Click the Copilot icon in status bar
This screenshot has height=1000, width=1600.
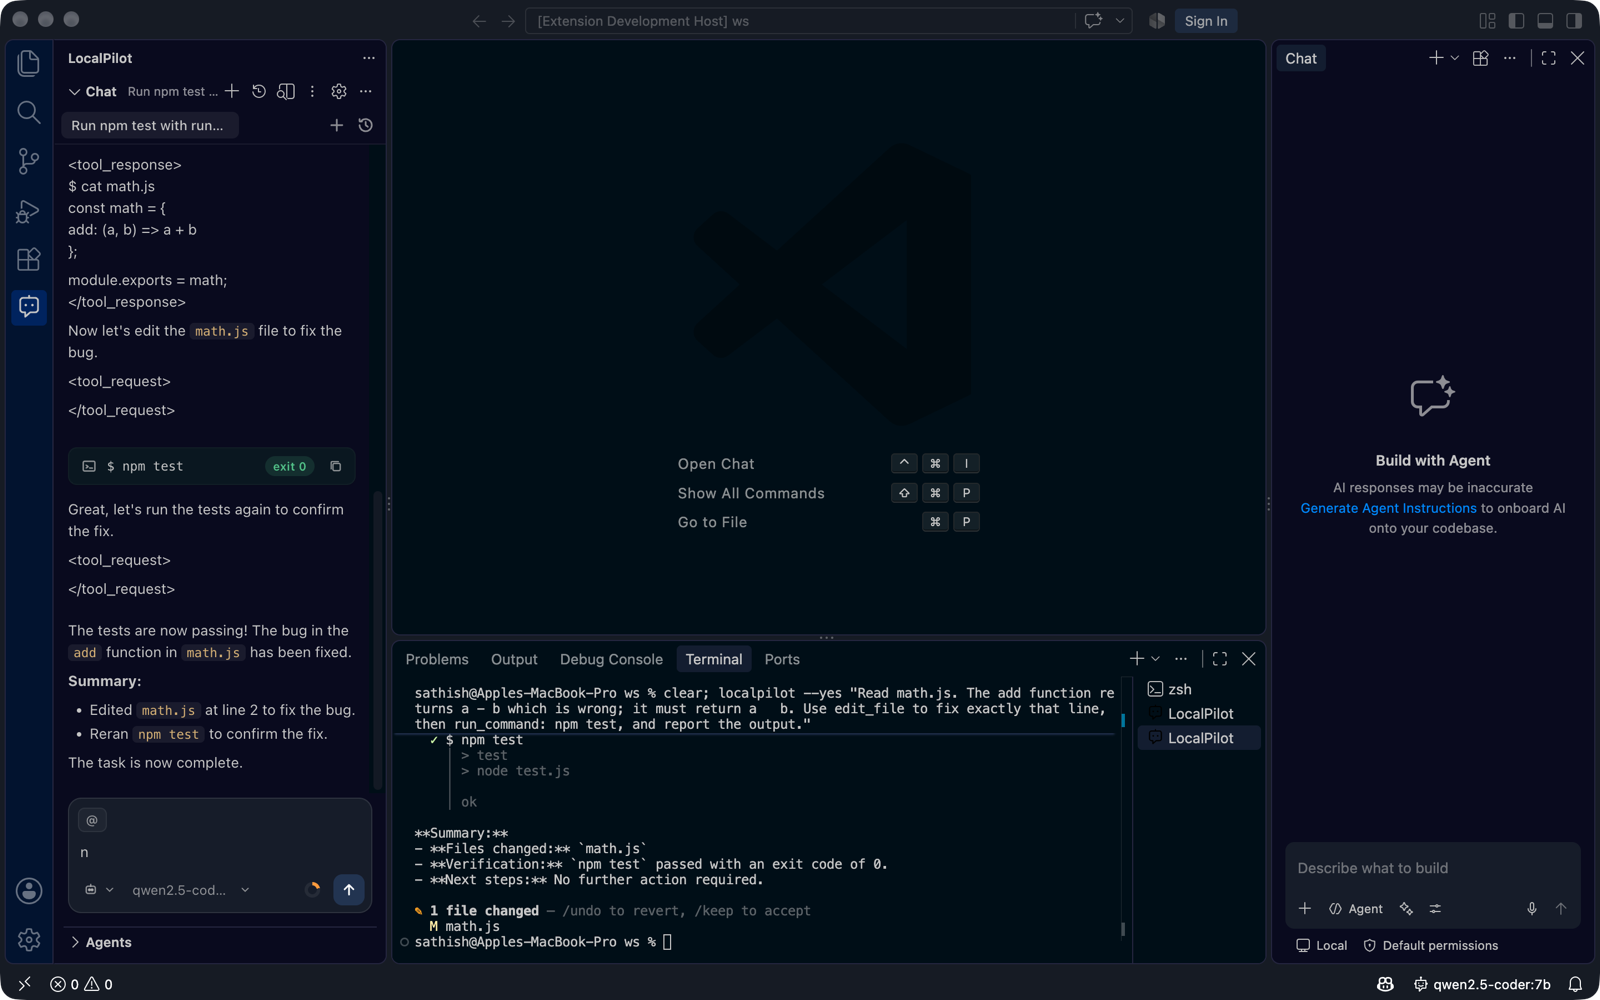(x=1385, y=984)
